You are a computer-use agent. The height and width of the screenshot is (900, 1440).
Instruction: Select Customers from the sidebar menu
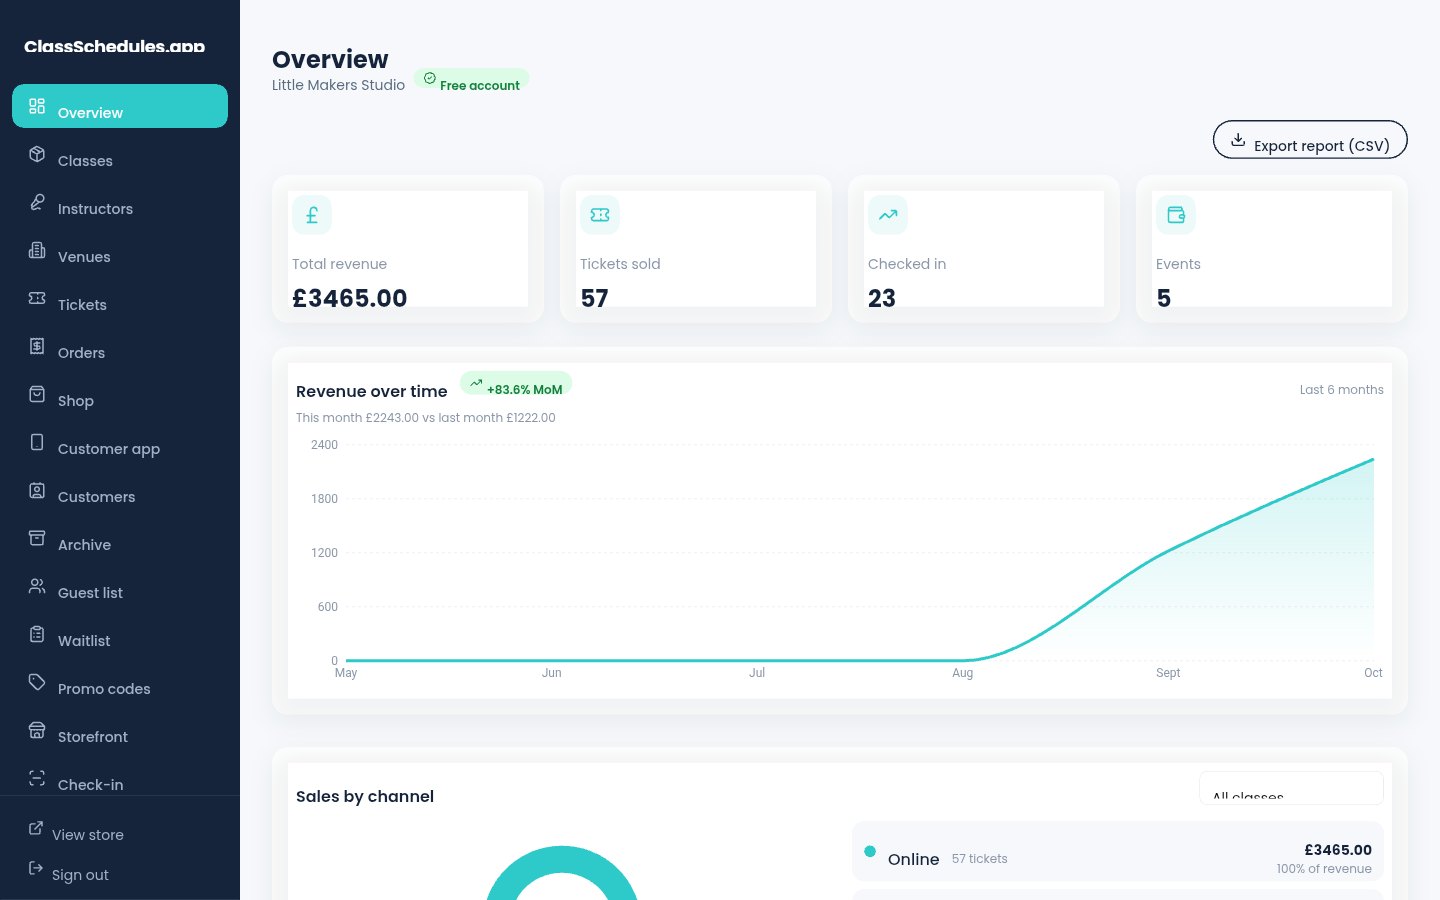(x=120, y=490)
